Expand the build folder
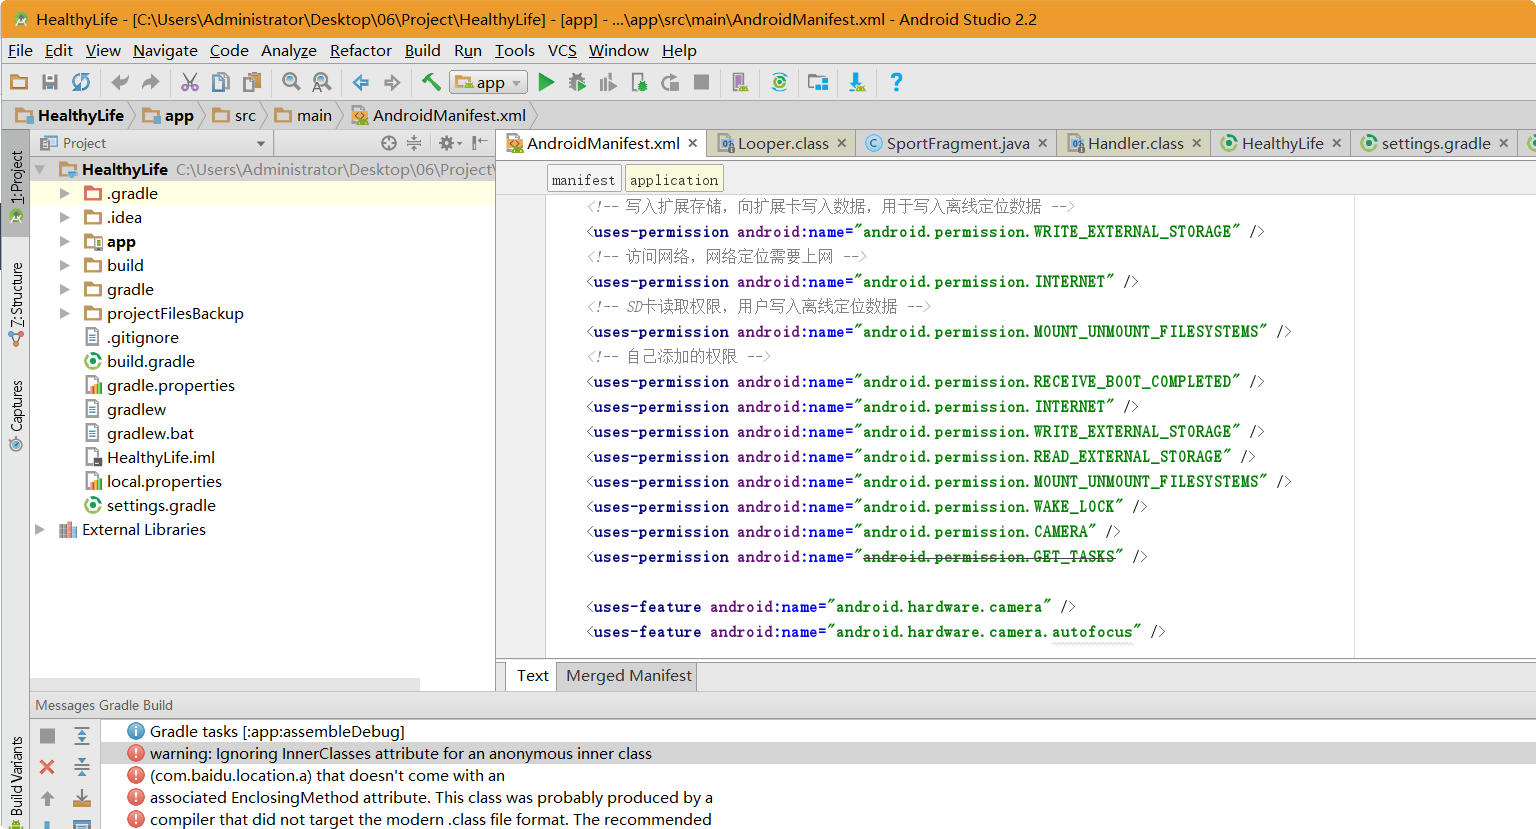This screenshot has height=829, width=1536. click(65, 265)
